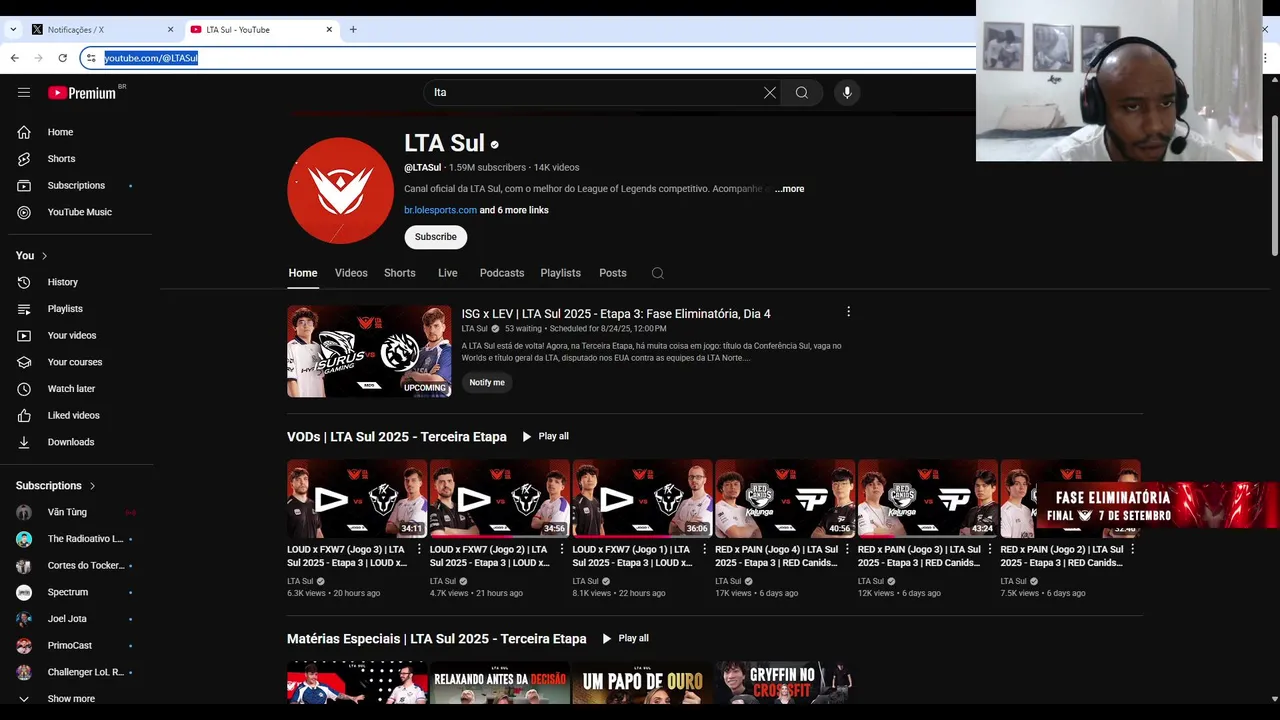Image resolution: width=1280 pixels, height=720 pixels.
Task: Open options menu for RED x PAIN Jogo 4
Action: (x=847, y=549)
